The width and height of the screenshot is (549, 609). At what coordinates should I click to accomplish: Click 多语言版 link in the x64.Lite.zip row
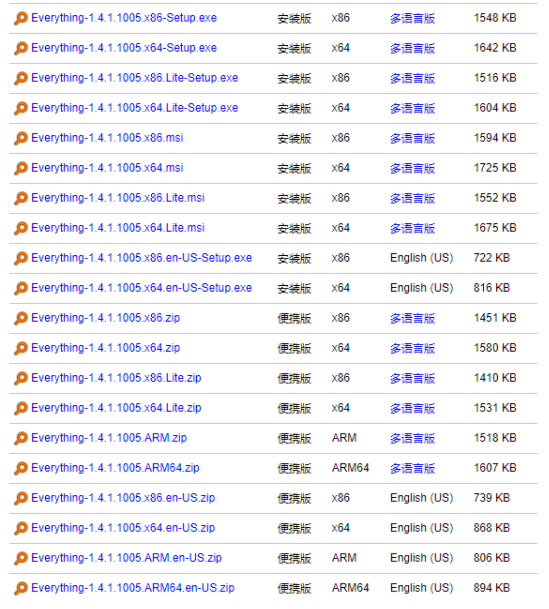click(412, 408)
